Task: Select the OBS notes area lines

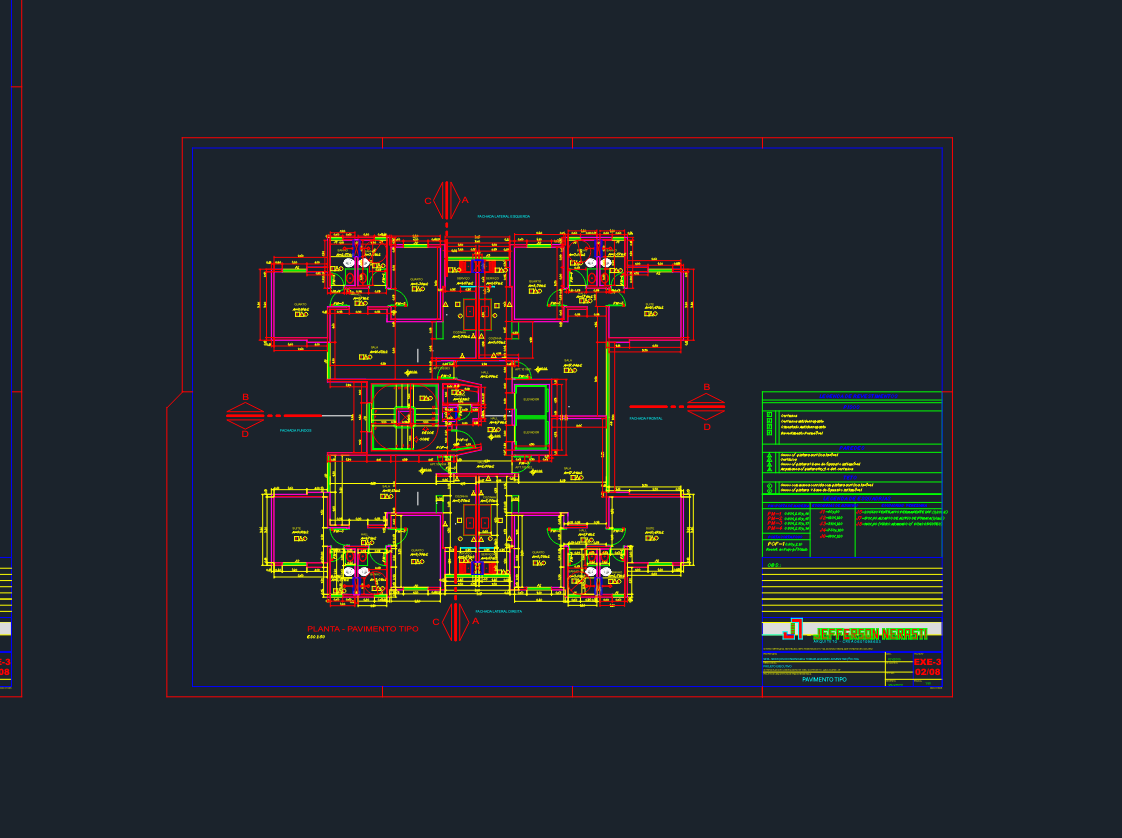Action: tap(852, 590)
